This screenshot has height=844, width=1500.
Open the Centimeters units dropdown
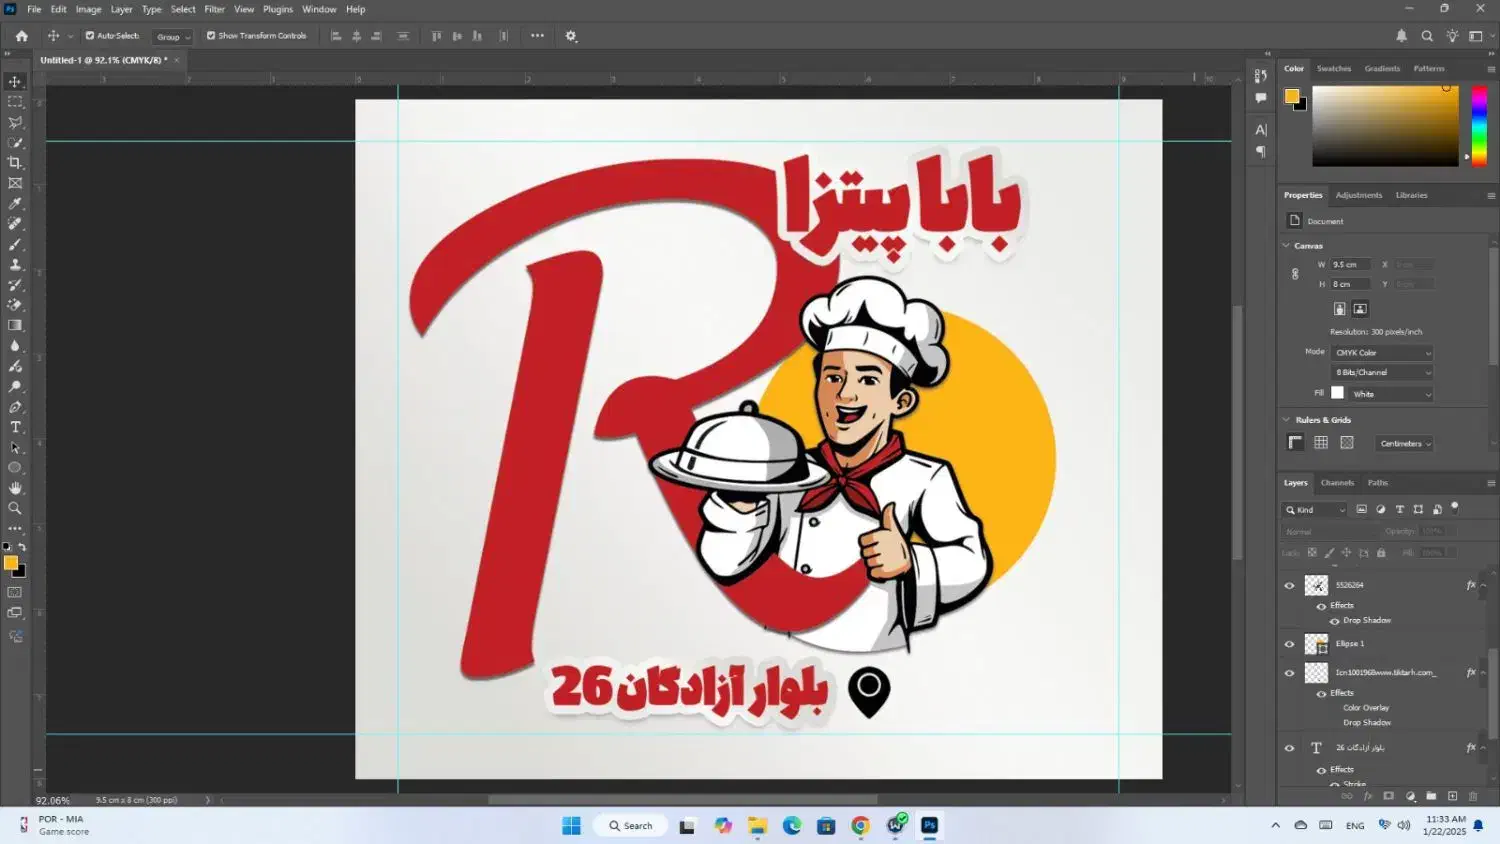click(x=1405, y=444)
